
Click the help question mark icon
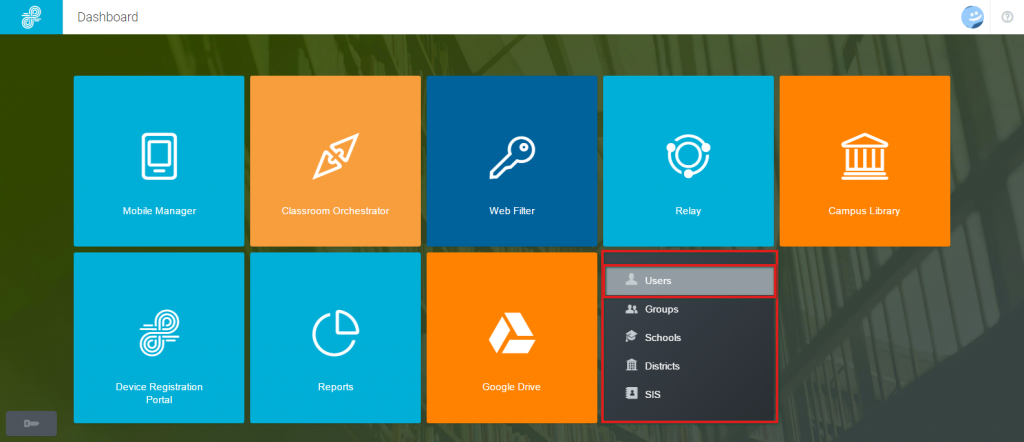coord(1007,17)
